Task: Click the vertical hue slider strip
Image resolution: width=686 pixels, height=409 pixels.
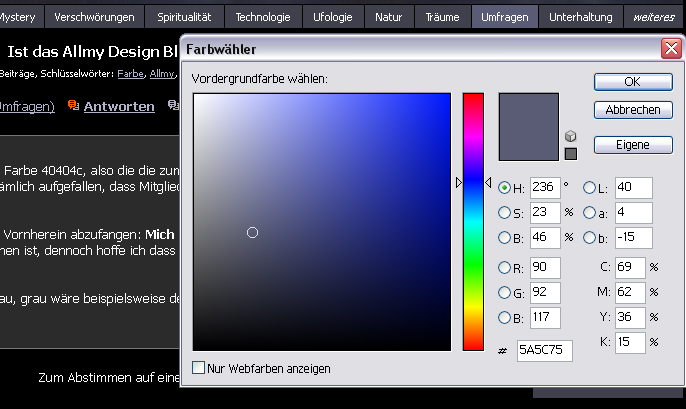Action: (x=473, y=222)
